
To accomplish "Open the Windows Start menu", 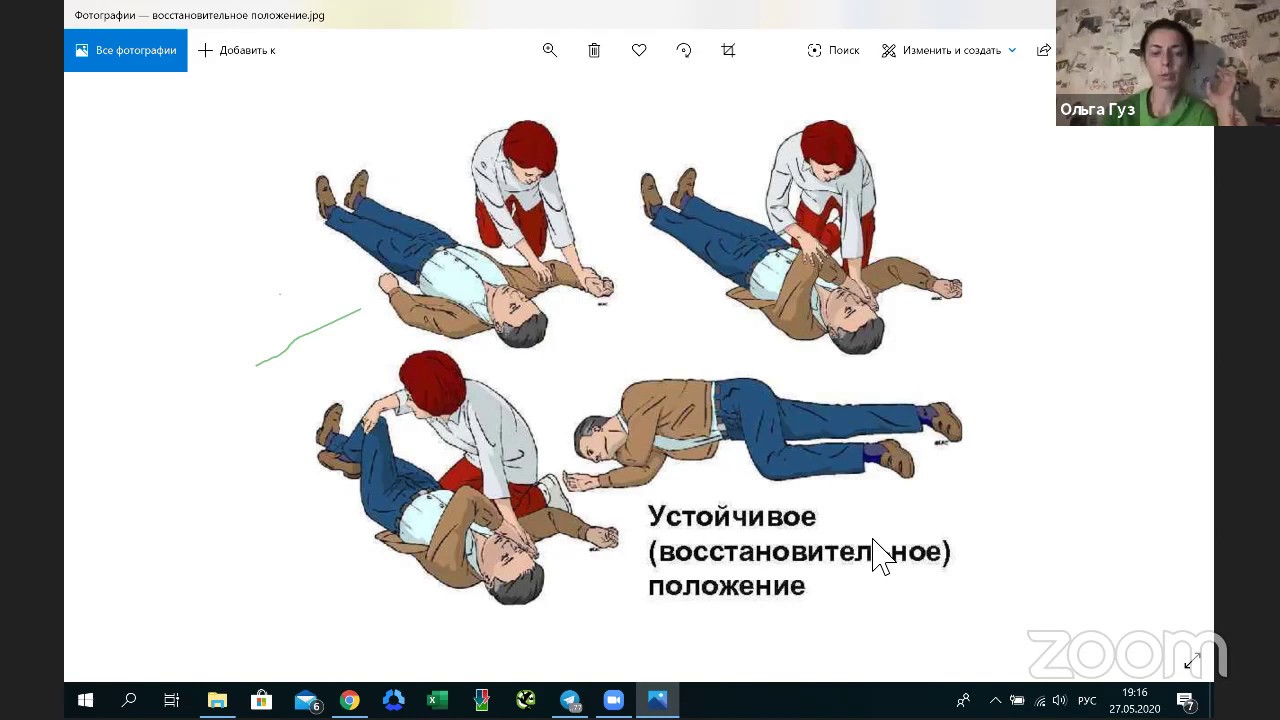I will tap(85, 701).
